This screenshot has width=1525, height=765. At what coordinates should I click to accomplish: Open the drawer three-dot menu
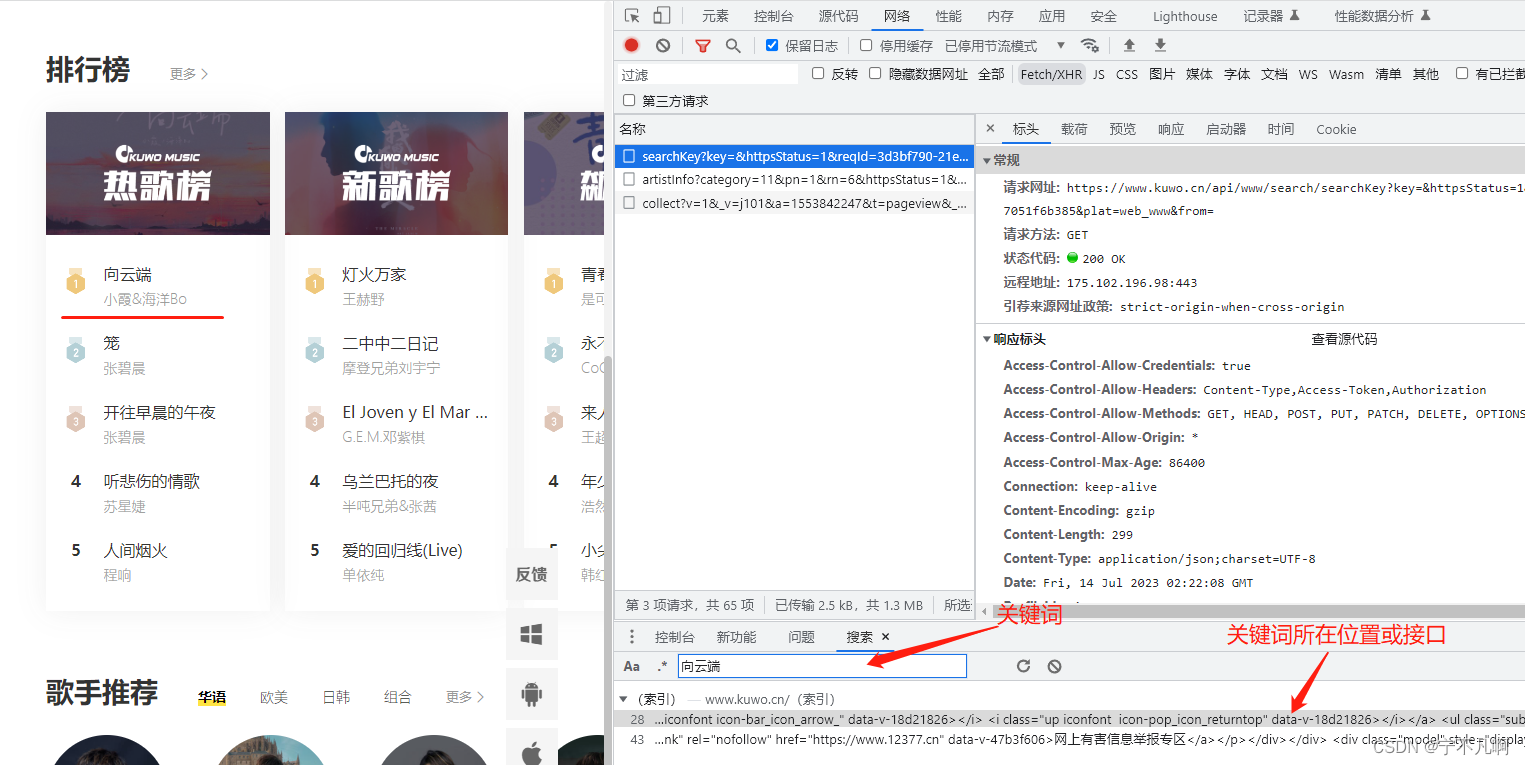[631, 637]
